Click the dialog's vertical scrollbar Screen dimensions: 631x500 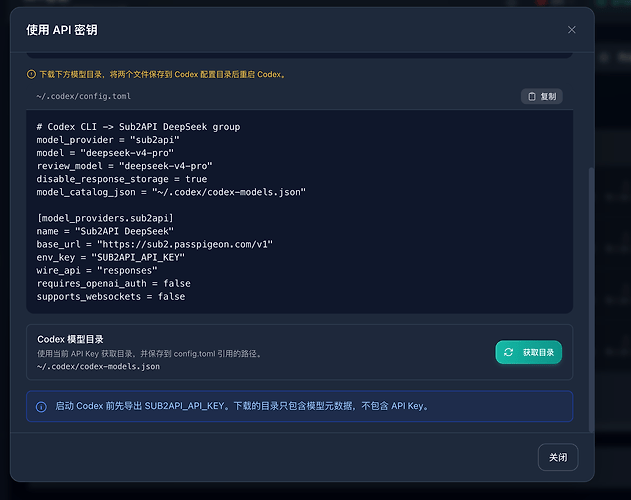point(591,300)
